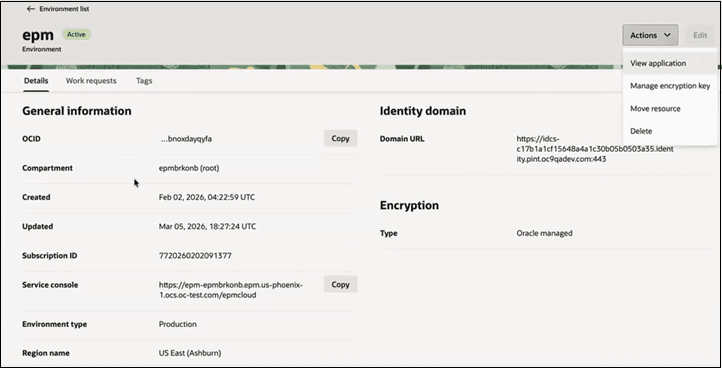Open the Tags tab
This screenshot has width=722, height=368.
(x=144, y=81)
